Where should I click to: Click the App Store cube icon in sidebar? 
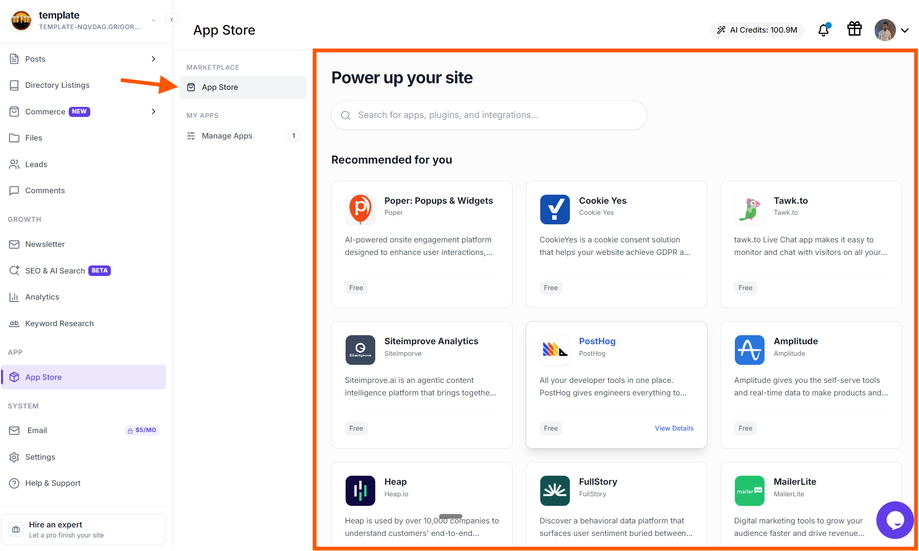(x=14, y=377)
